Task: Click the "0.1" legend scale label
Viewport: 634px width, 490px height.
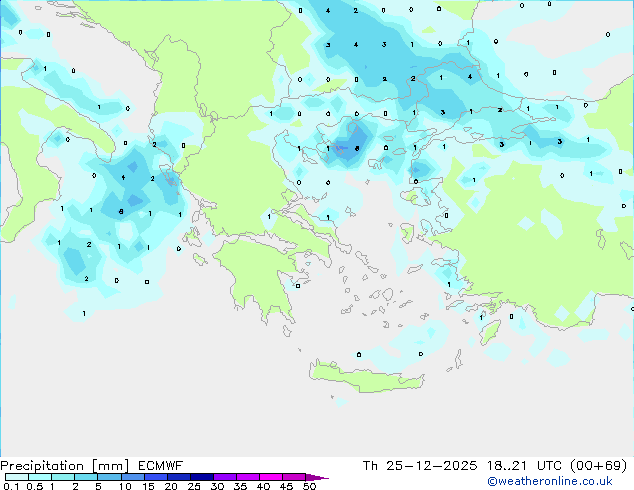Action: (11, 486)
